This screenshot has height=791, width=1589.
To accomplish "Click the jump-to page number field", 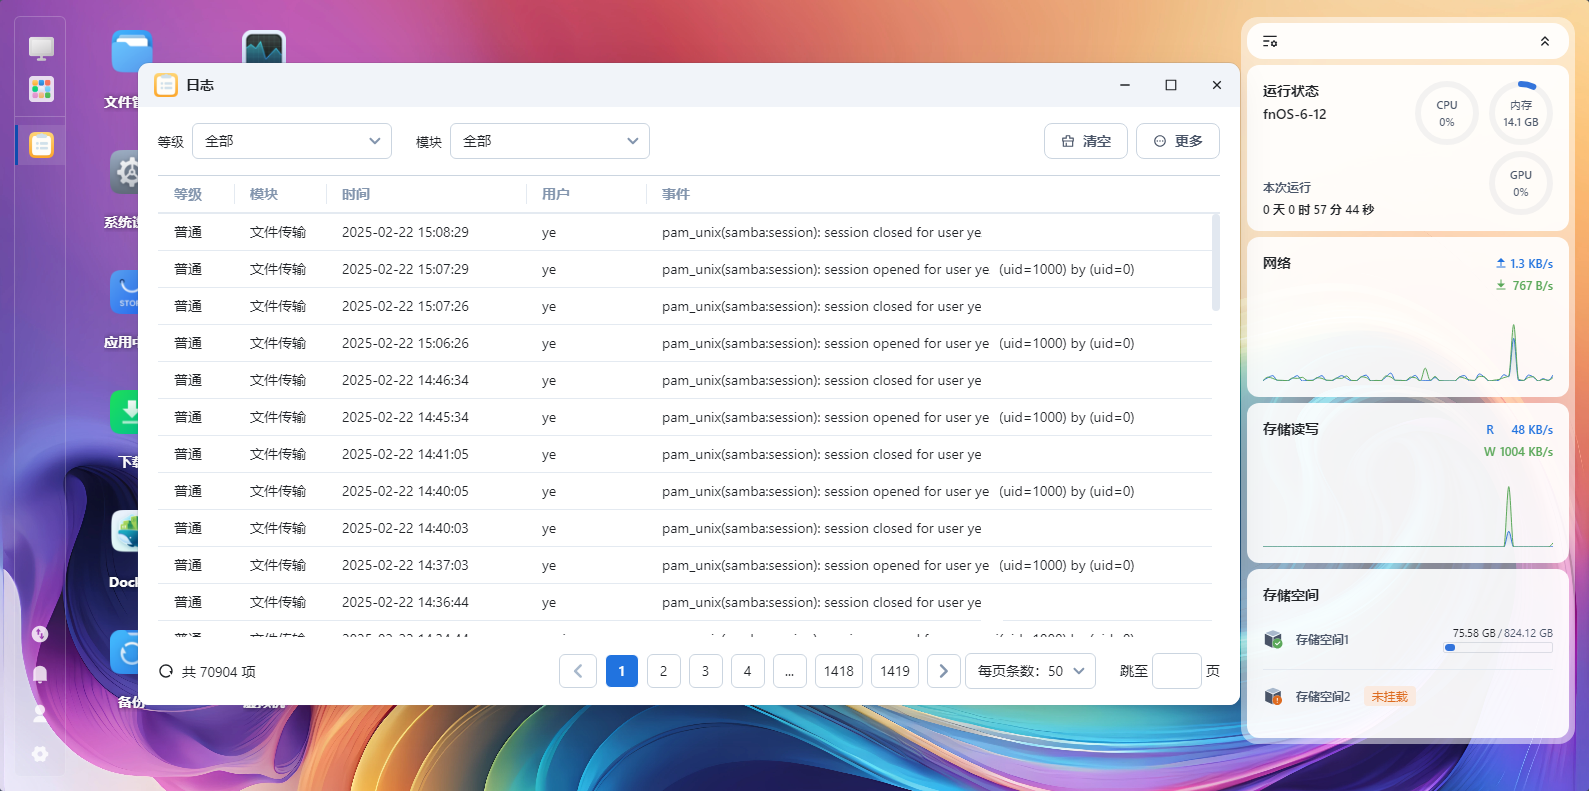I will click(1177, 671).
